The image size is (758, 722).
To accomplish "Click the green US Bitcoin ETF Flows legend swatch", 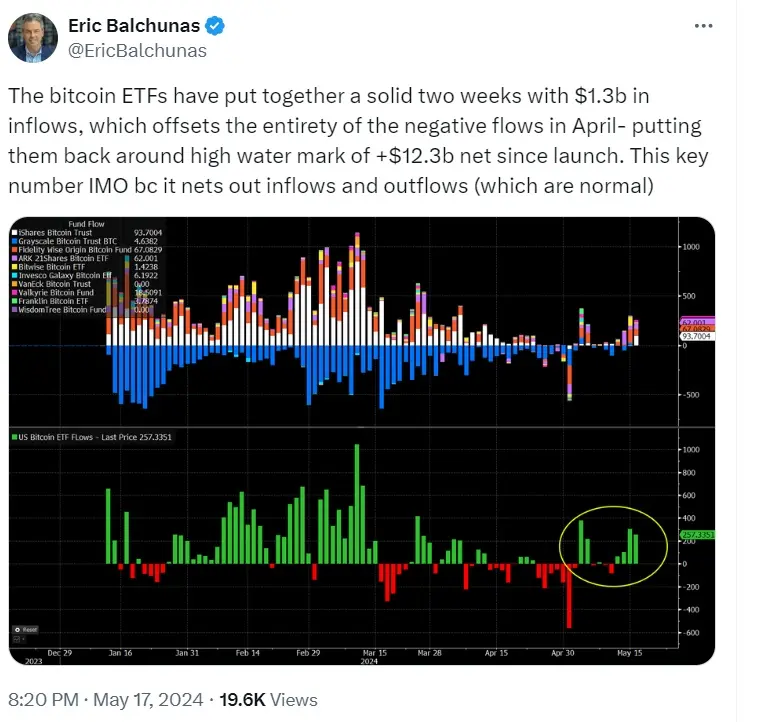I will tap(16, 438).
